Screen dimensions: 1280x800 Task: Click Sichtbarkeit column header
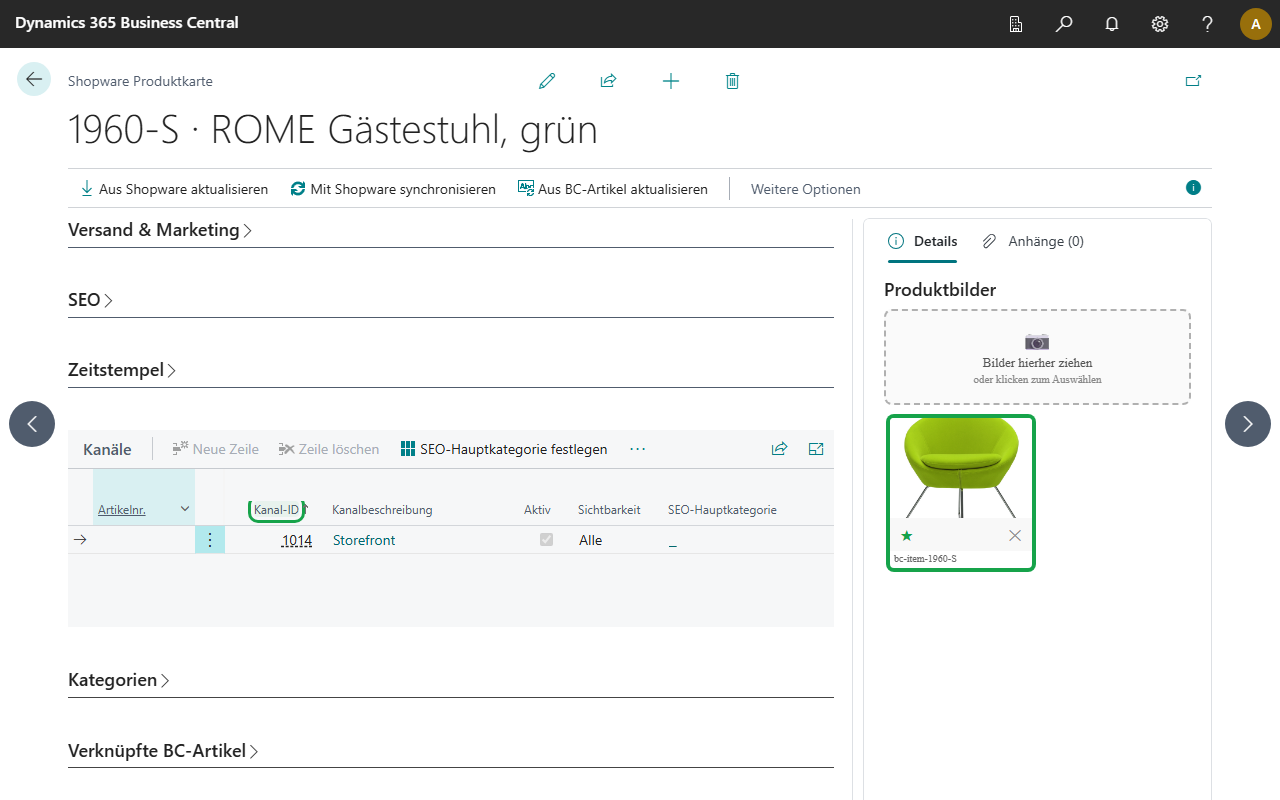(x=609, y=510)
